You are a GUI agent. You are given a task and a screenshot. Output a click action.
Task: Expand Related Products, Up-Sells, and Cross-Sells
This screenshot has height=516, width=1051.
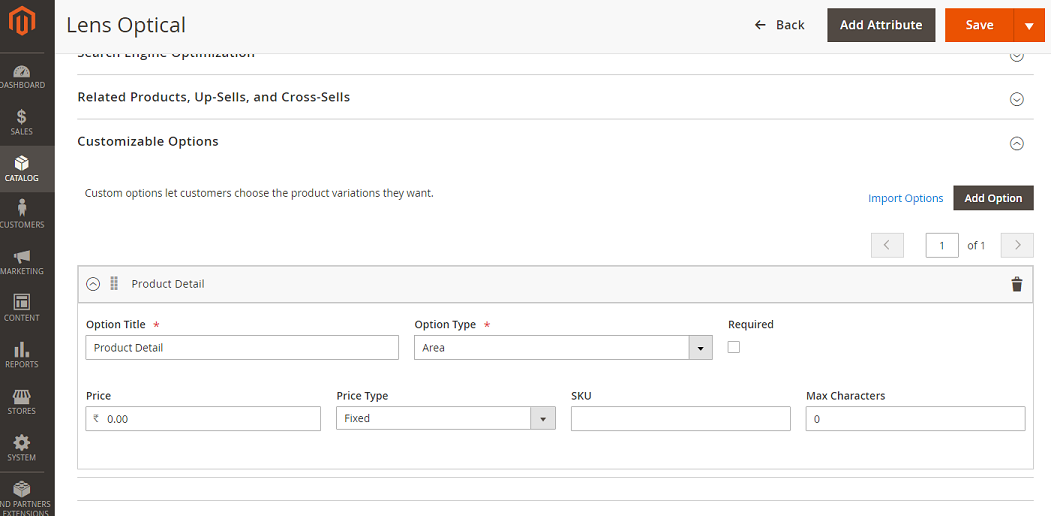[x=1017, y=99]
